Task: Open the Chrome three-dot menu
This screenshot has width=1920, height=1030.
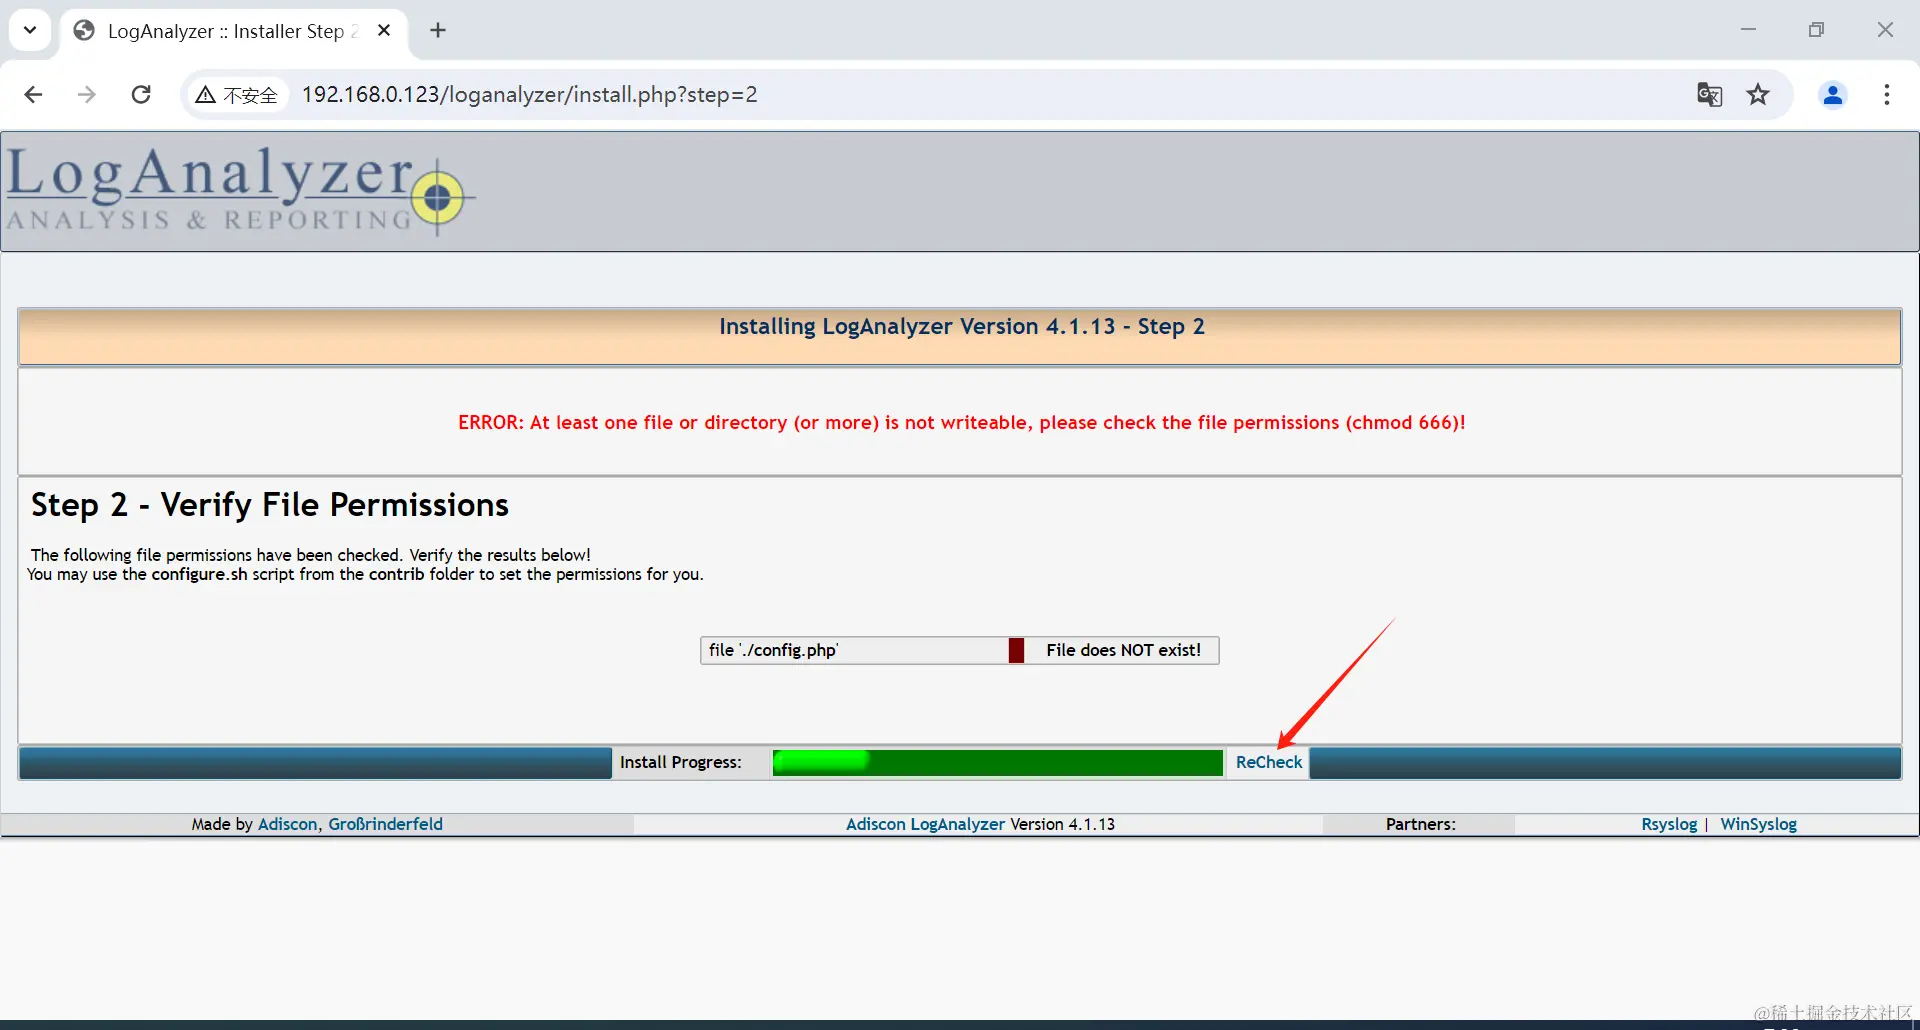Action: click(1887, 95)
